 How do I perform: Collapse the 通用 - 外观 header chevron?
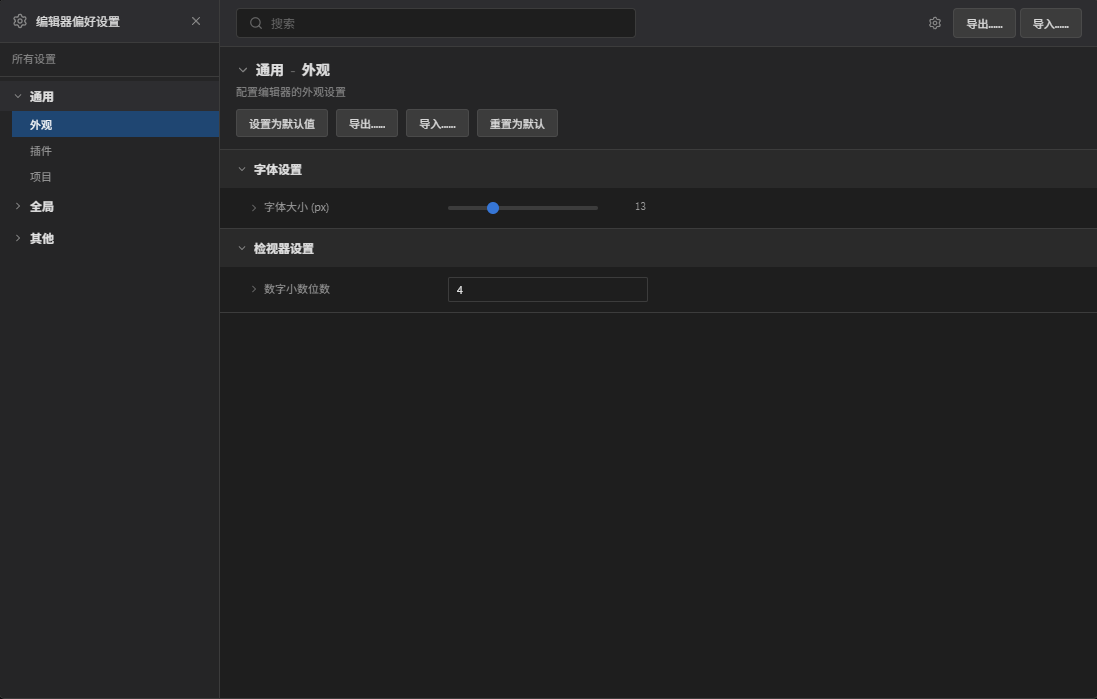[243, 70]
